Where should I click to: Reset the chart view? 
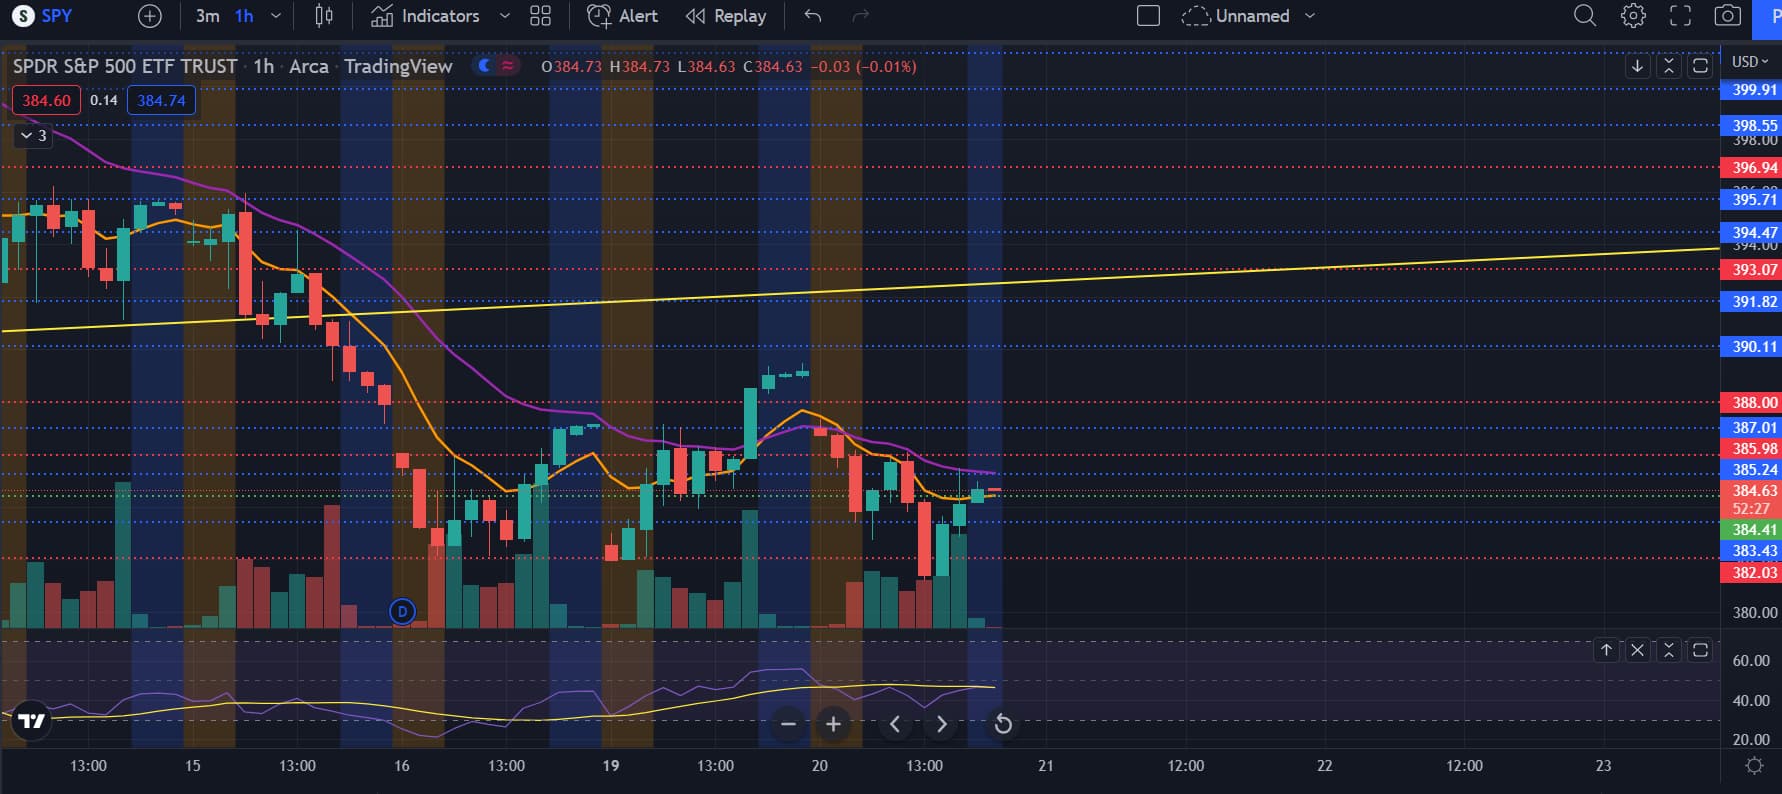tap(1003, 724)
